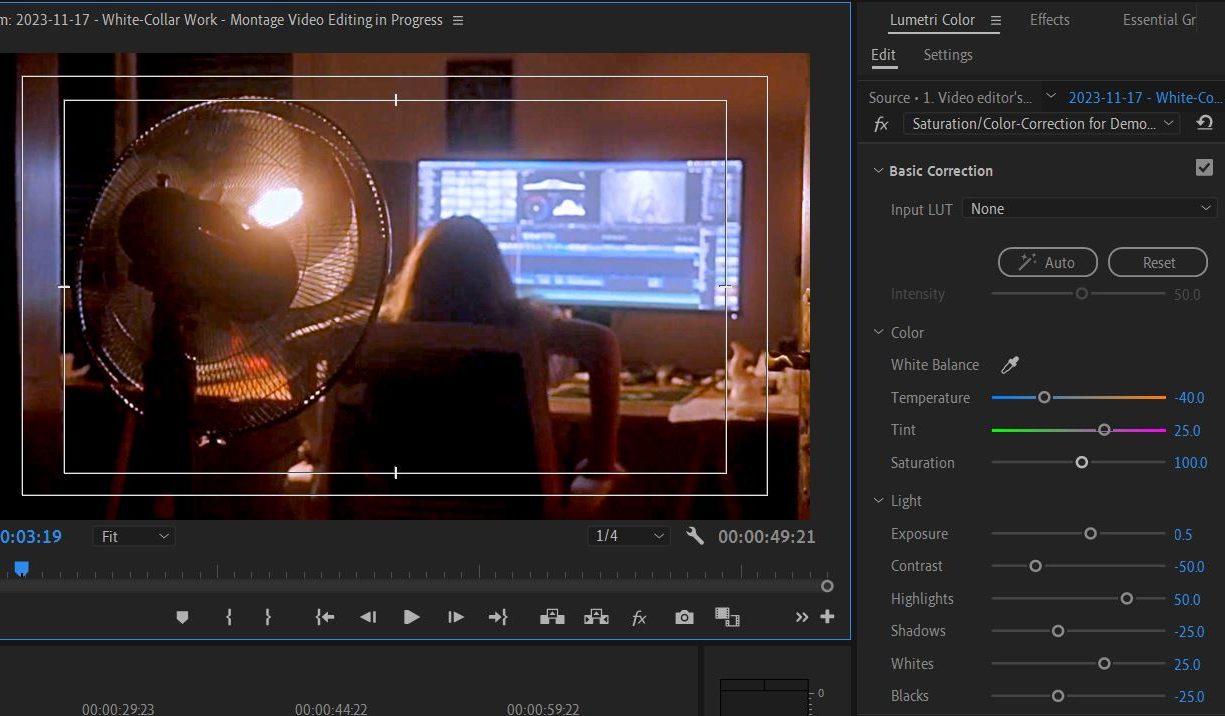
Task: Click the Saturation slider handle
Action: (1081, 463)
